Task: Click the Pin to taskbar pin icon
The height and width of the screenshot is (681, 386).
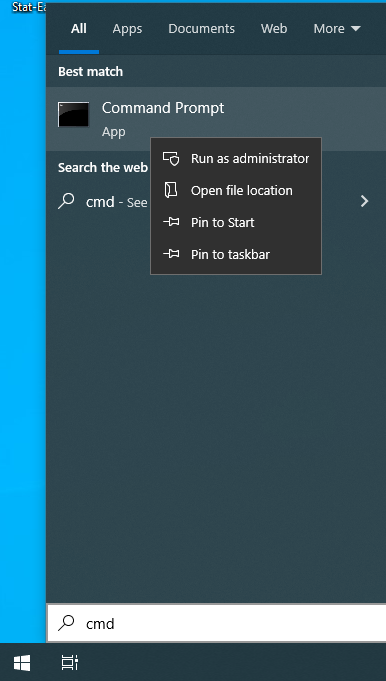Action: point(171,254)
